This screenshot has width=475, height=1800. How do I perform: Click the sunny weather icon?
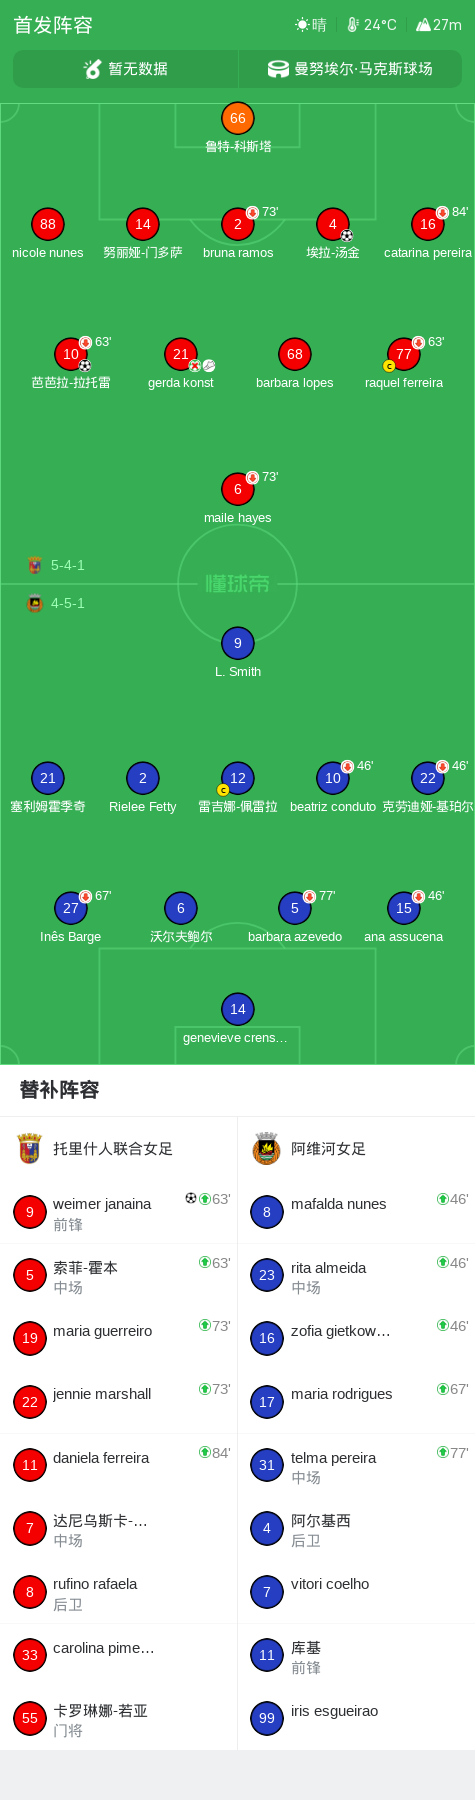tap(302, 25)
